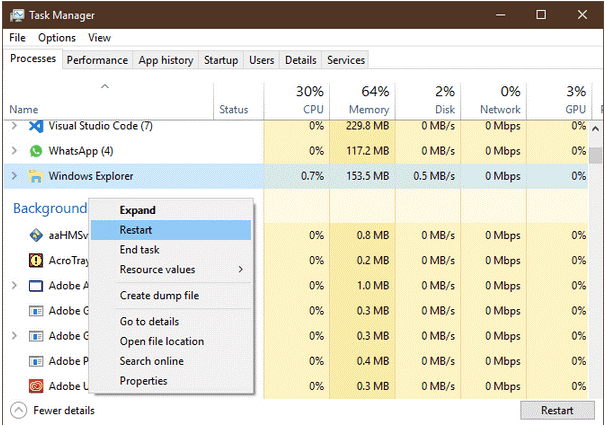Switch to the Startup tab
The image size is (605, 427).
(221, 60)
